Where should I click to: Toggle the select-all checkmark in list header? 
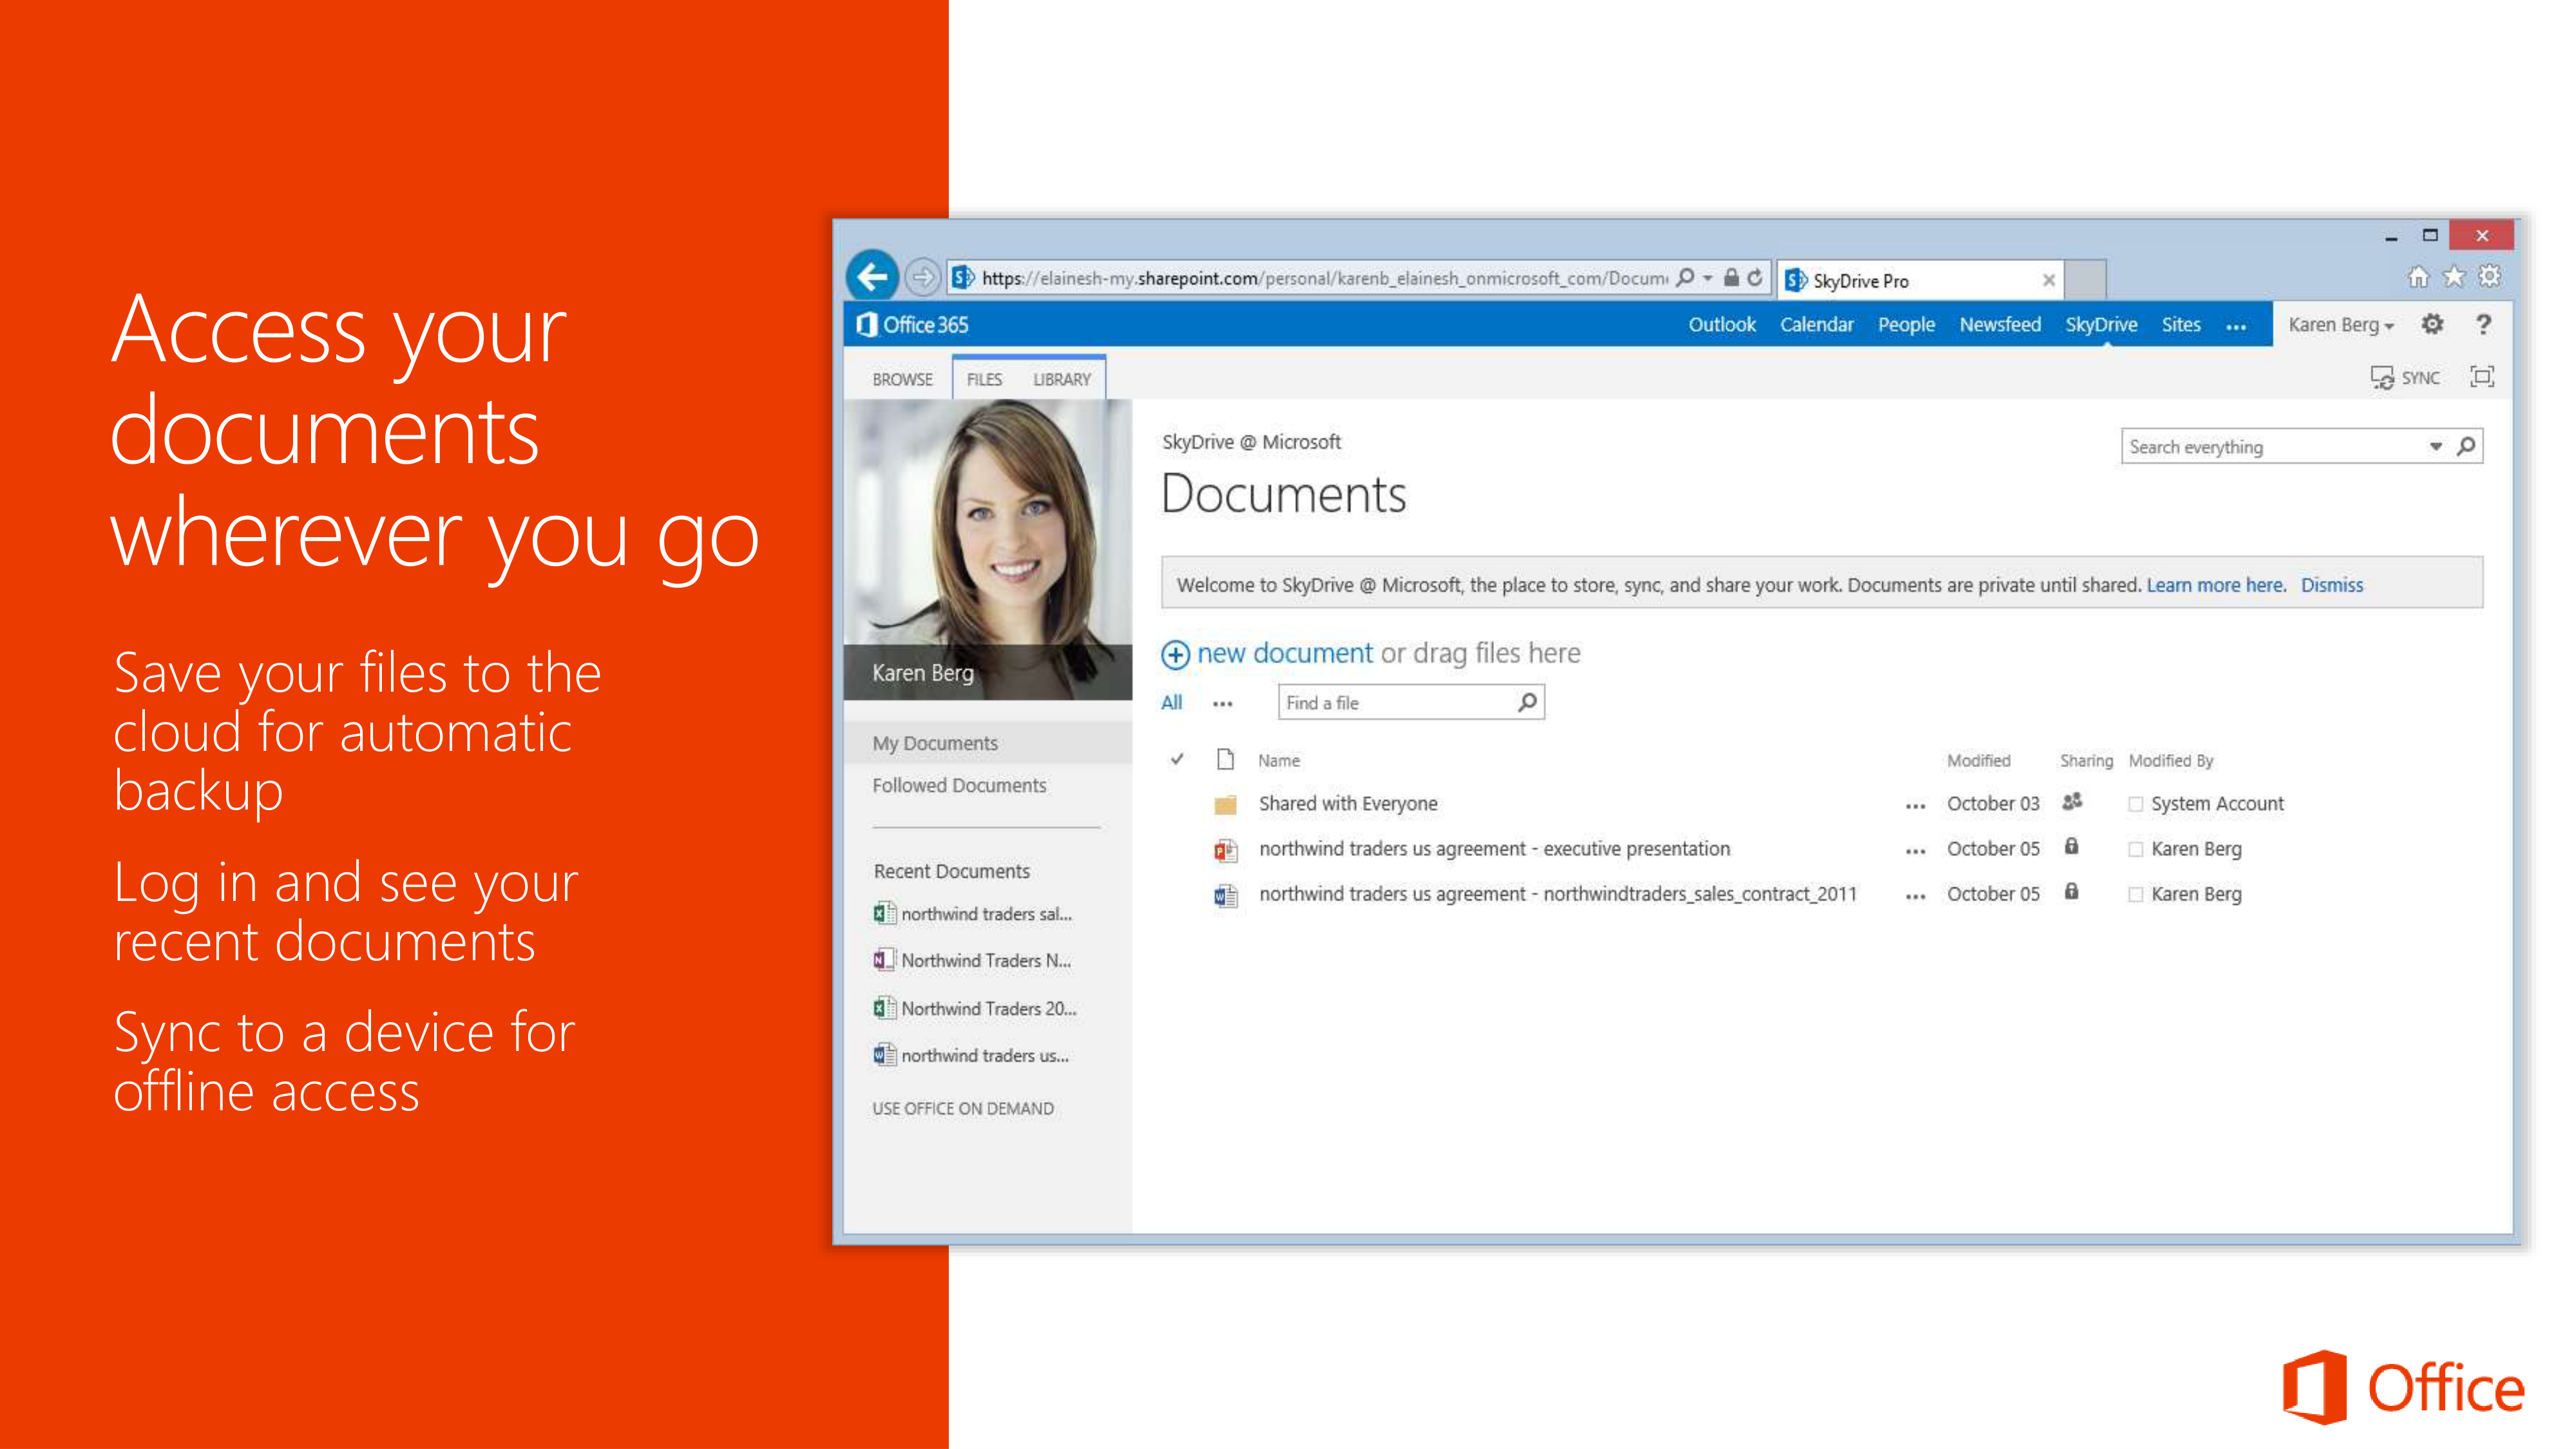pos(1177,760)
